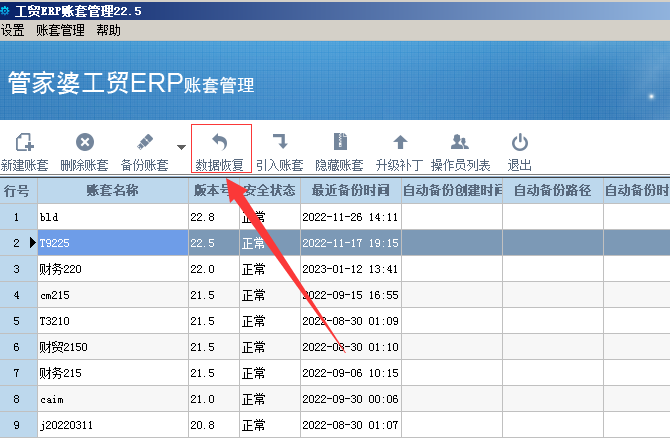Click row number 9 header cell

click(18, 425)
